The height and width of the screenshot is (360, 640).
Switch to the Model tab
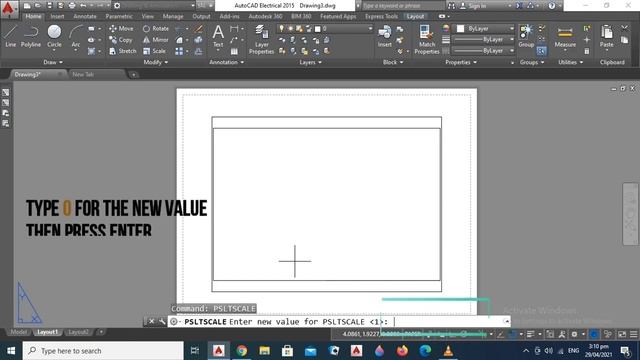[18, 332]
